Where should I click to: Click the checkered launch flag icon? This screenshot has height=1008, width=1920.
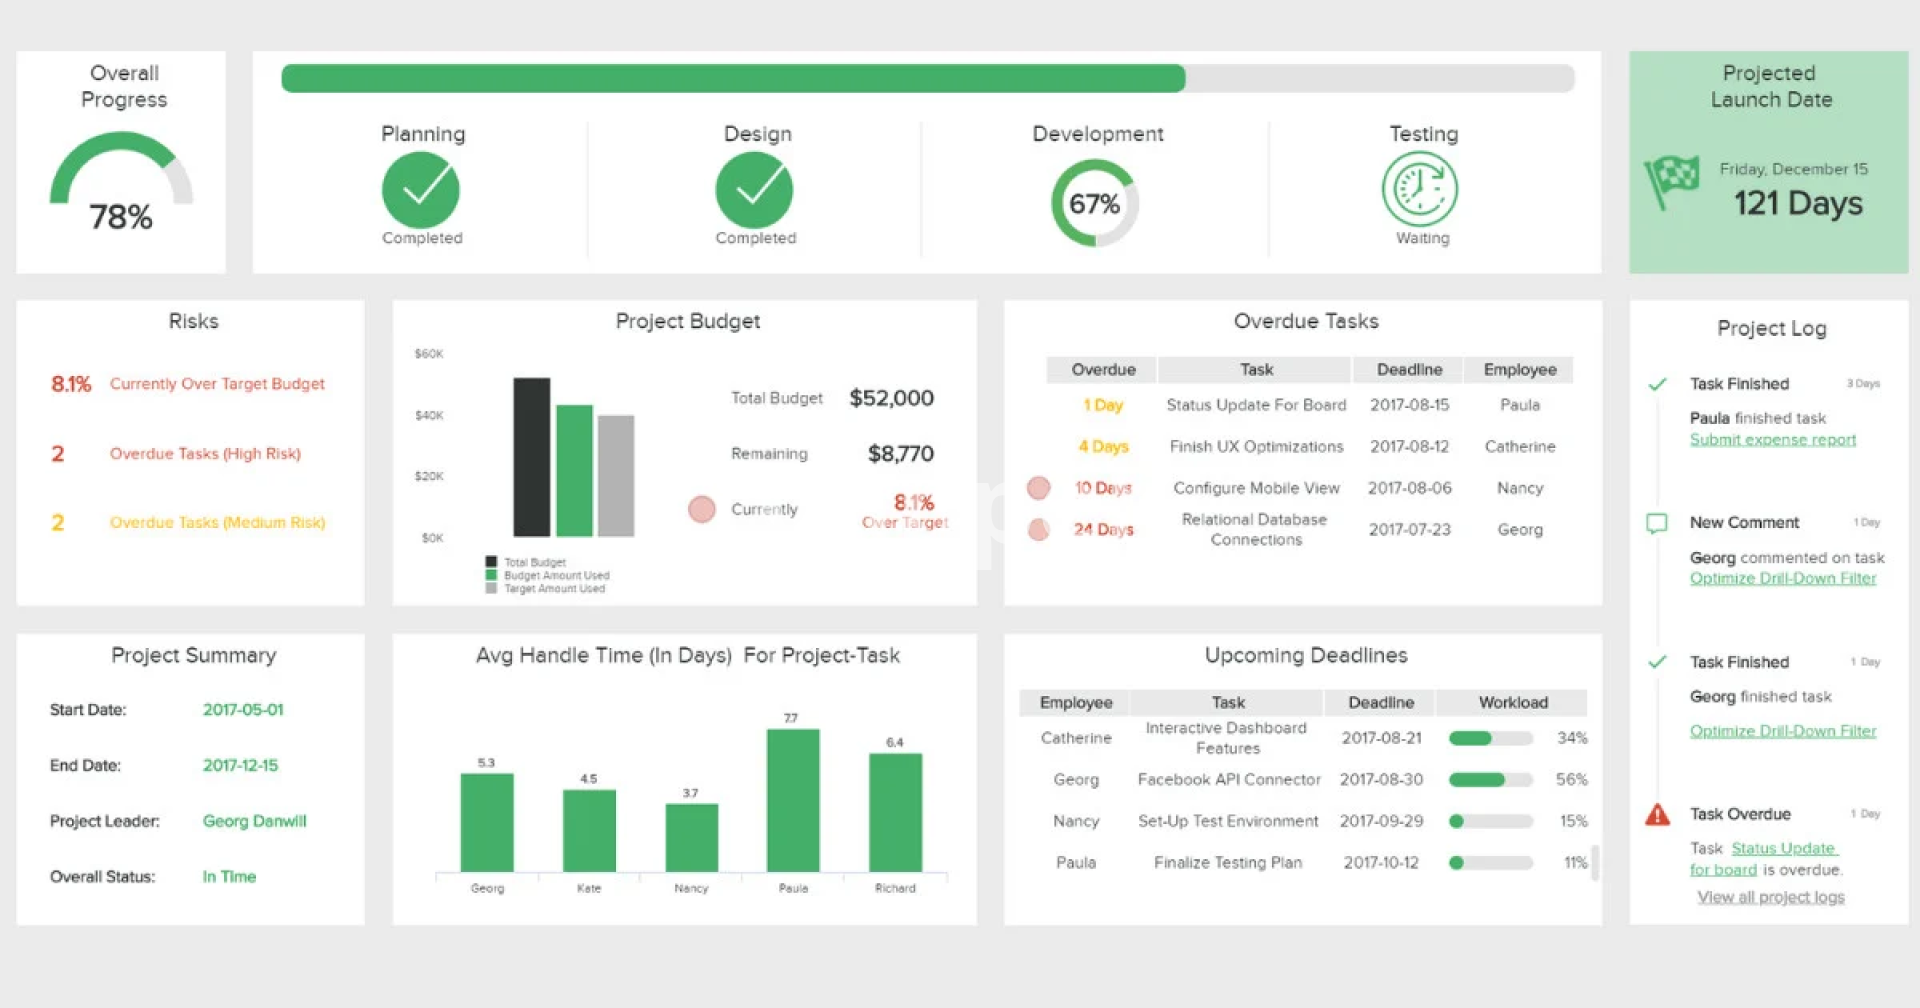pos(1672,181)
